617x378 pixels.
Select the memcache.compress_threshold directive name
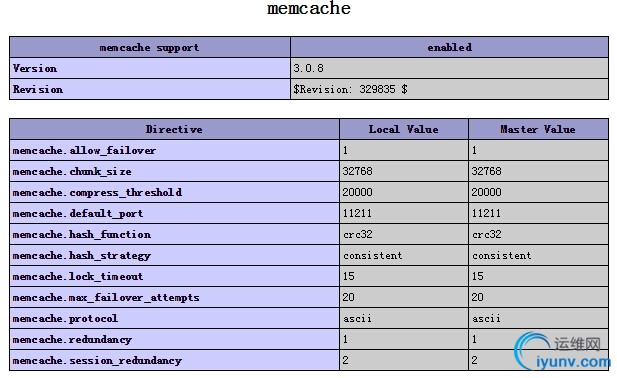pyautogui.click(x=97, y=192)
